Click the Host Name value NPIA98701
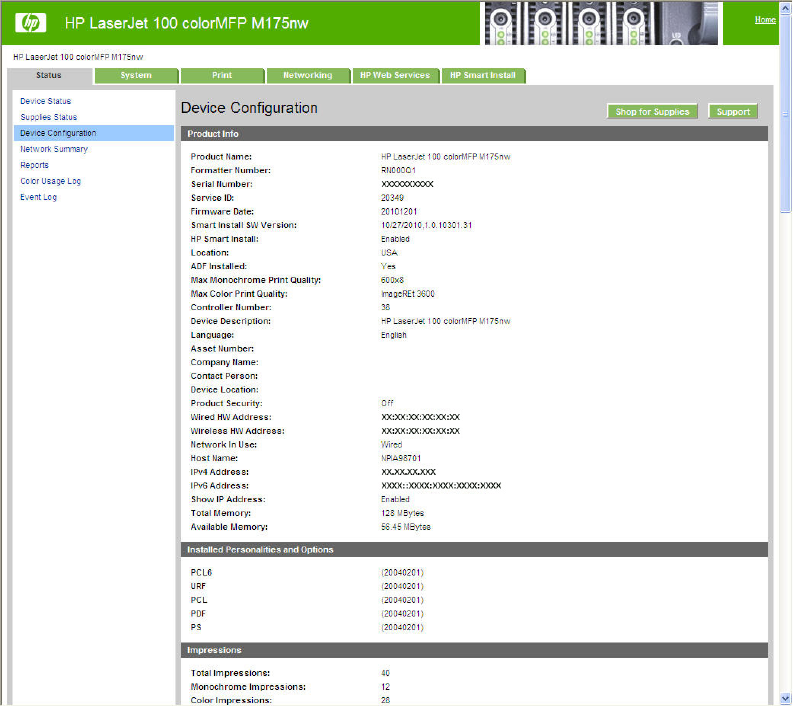The width and height of the screenshot is (793, 706). (401, 458)
